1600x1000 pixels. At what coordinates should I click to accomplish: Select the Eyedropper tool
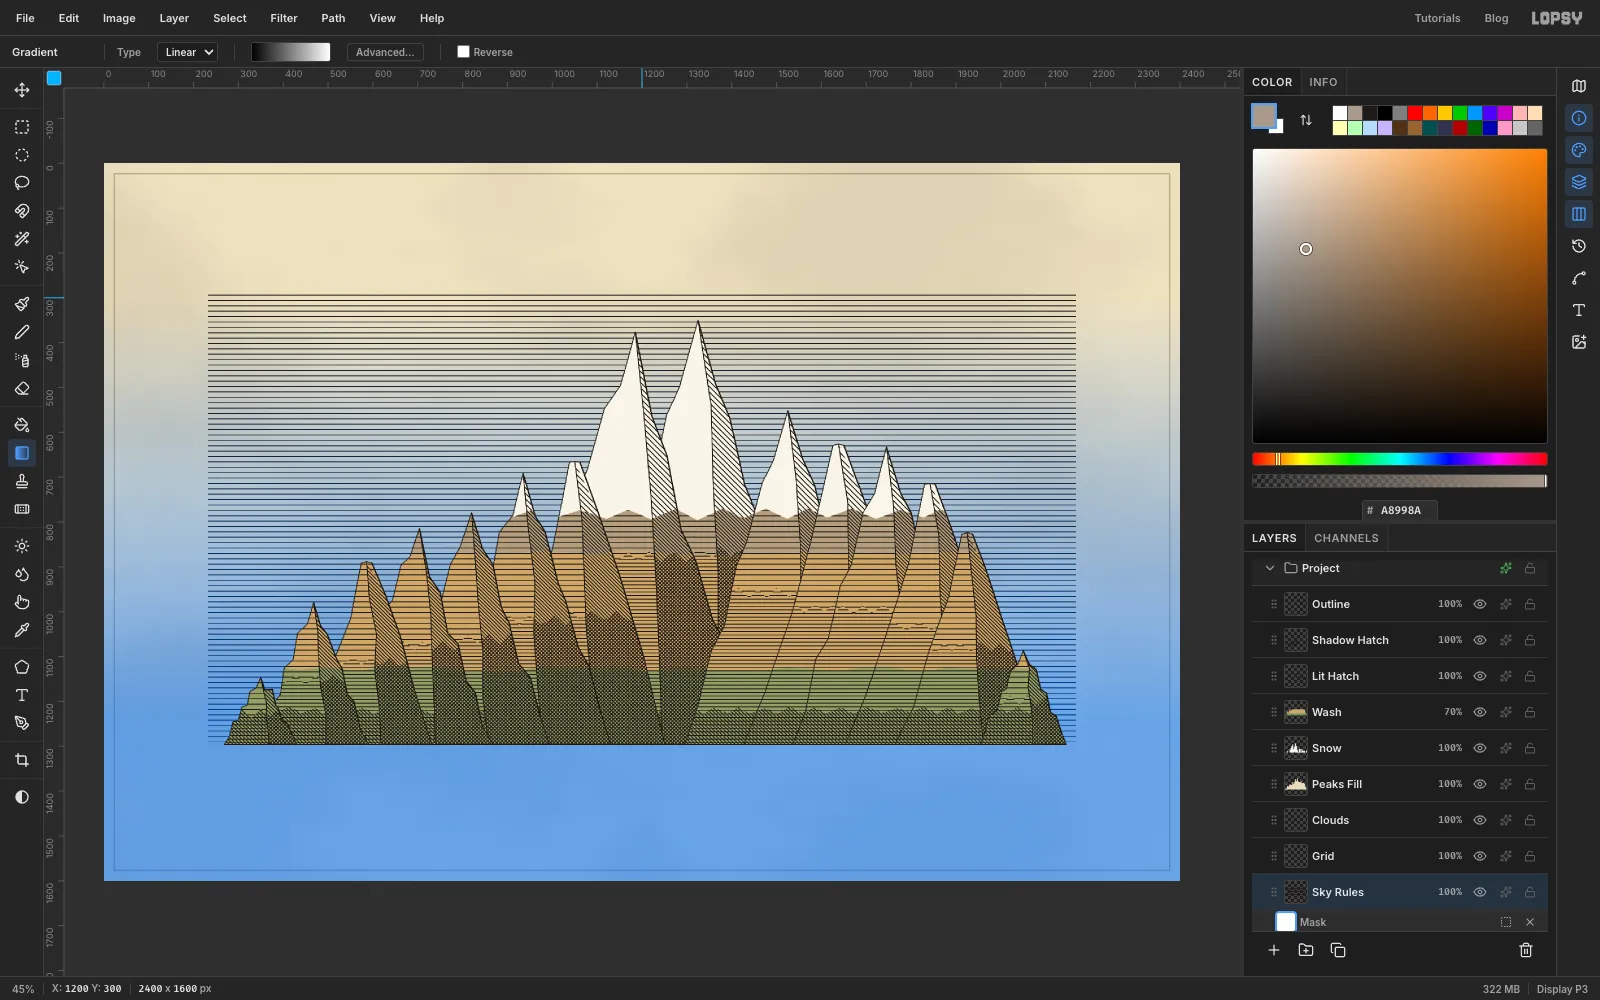coord(22,630)
